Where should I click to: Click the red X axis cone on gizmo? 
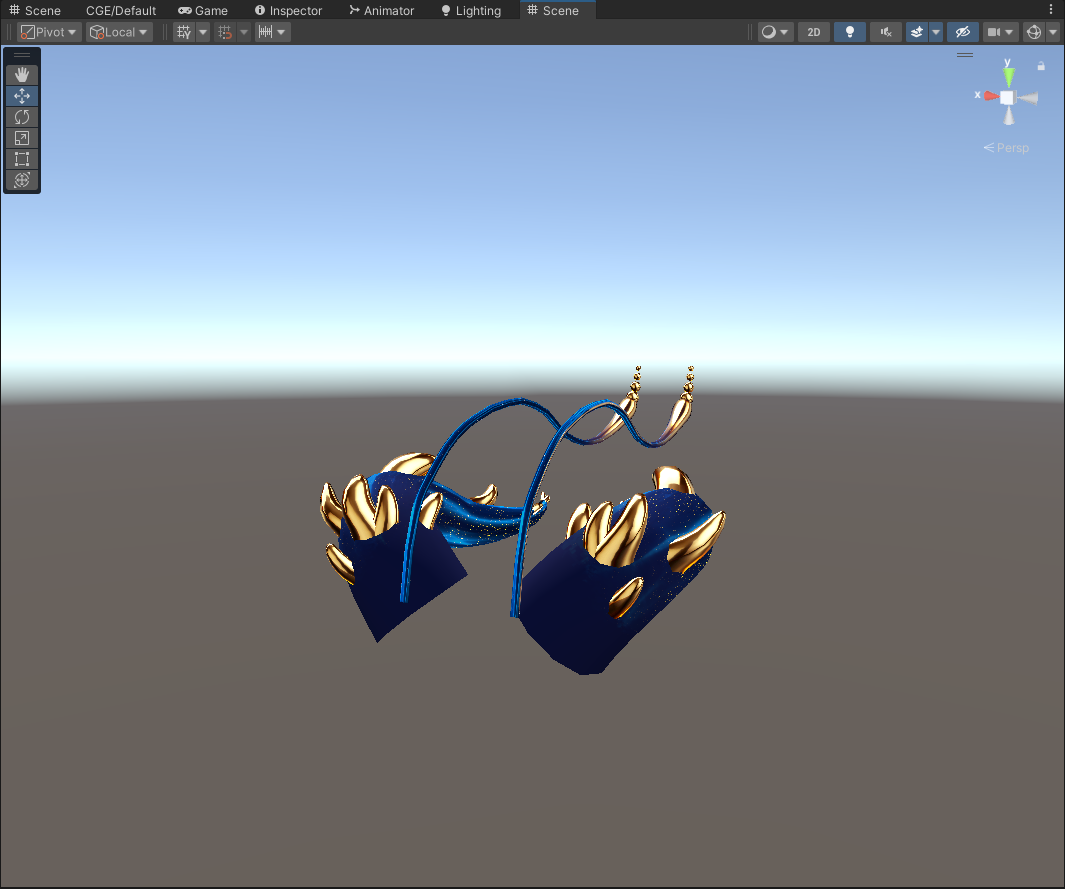pos(990,96)
